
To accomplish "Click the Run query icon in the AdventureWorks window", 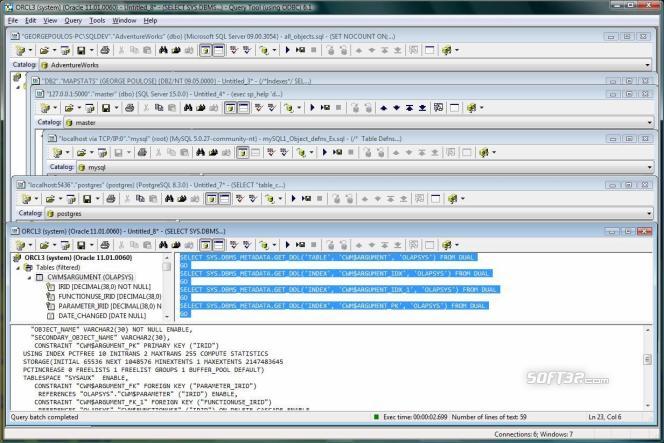I will coord(288,50).
